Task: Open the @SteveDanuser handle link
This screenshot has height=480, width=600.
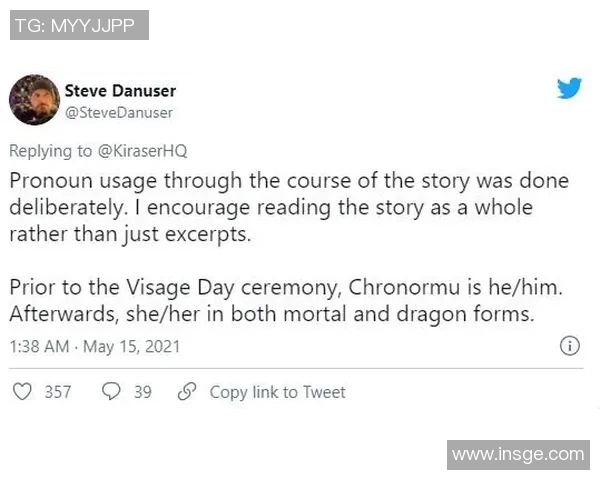Action: (x=118, y=112)
